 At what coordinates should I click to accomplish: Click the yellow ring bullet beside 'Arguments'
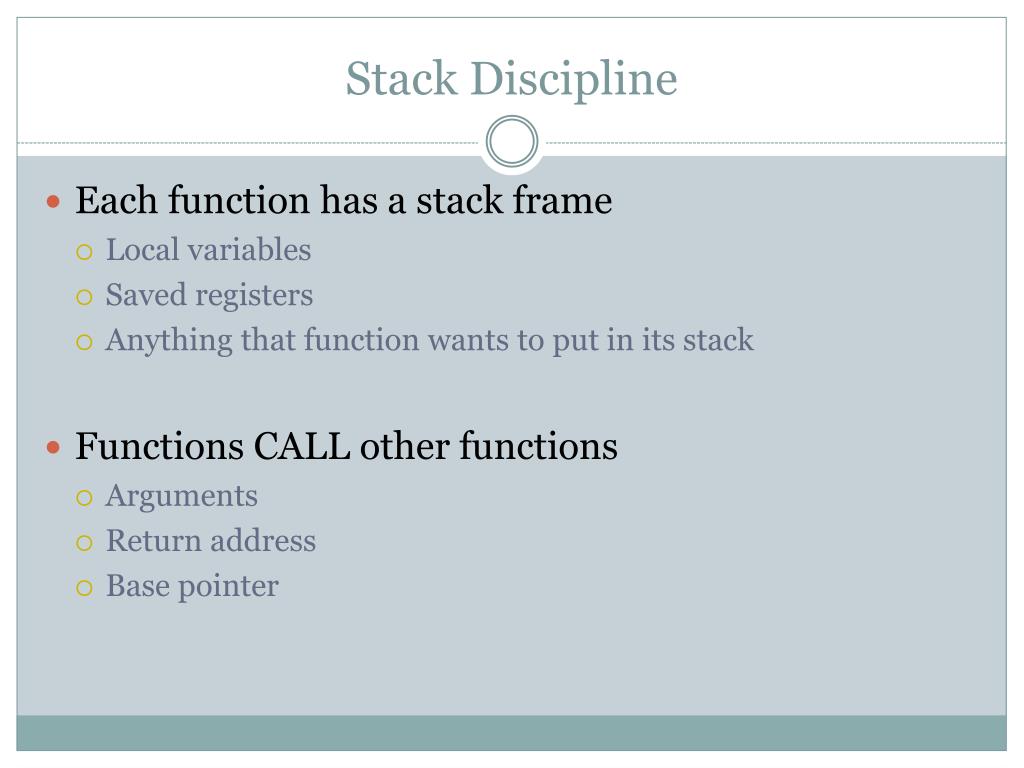(84, 498)
